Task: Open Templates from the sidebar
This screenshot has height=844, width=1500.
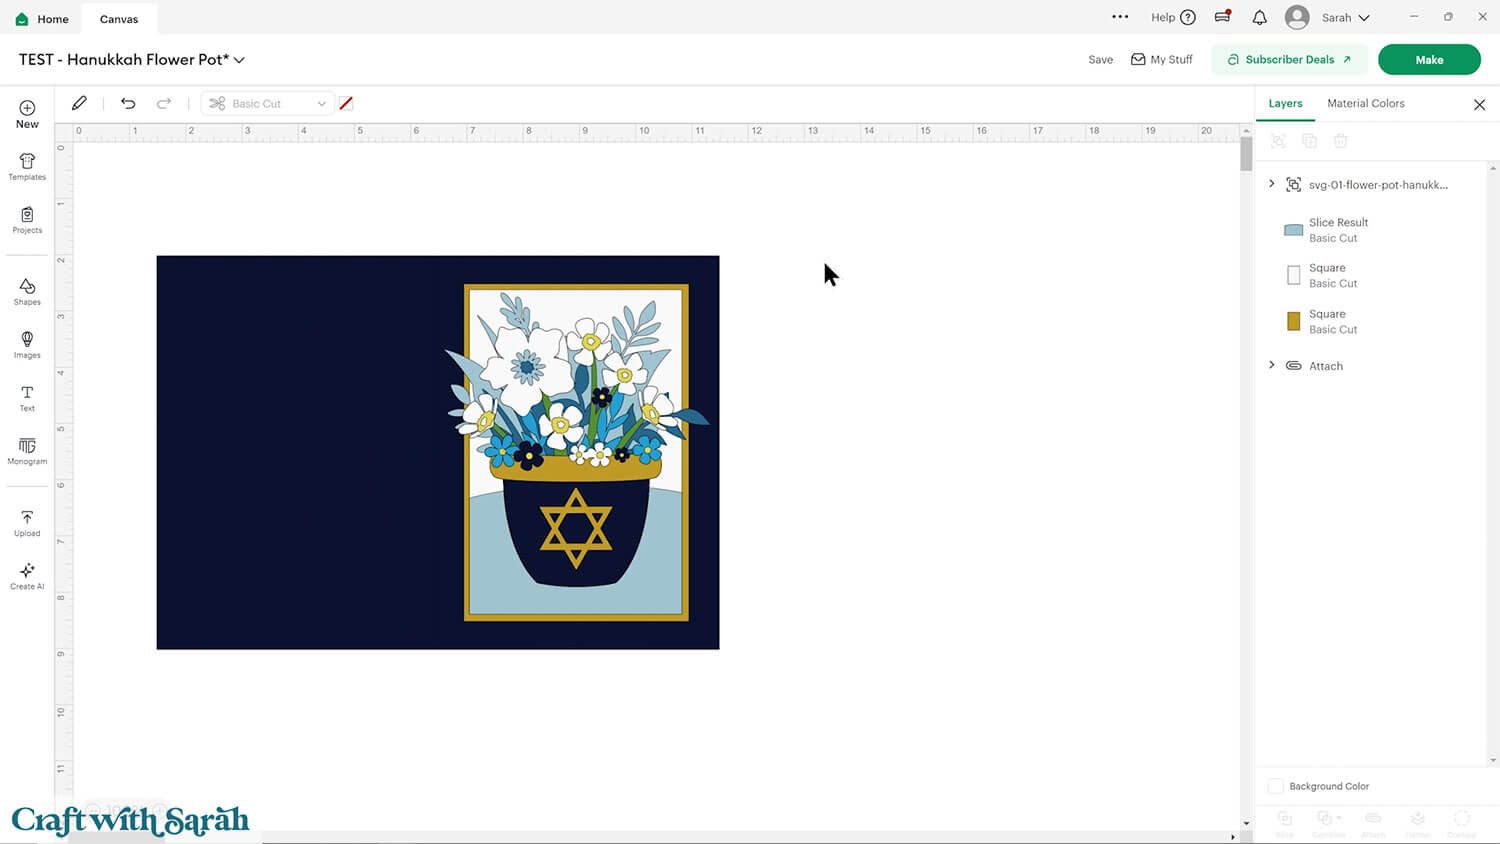Action: [27, 167]
